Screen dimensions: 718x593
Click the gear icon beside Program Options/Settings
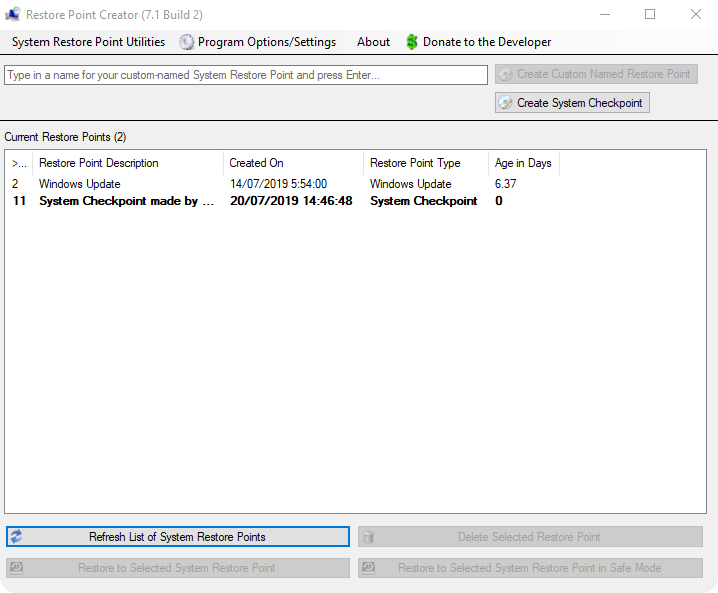pyautogui.click(x=186, y=42)
